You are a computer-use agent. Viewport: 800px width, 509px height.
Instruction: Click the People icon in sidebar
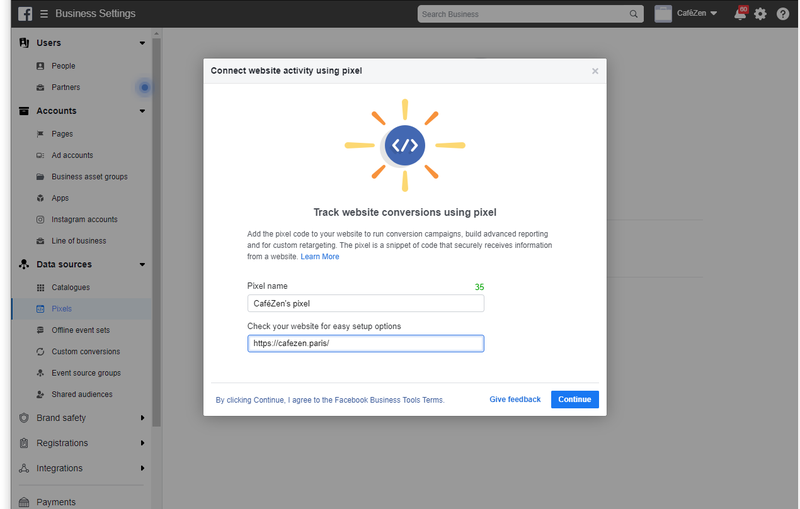[40, 66]
